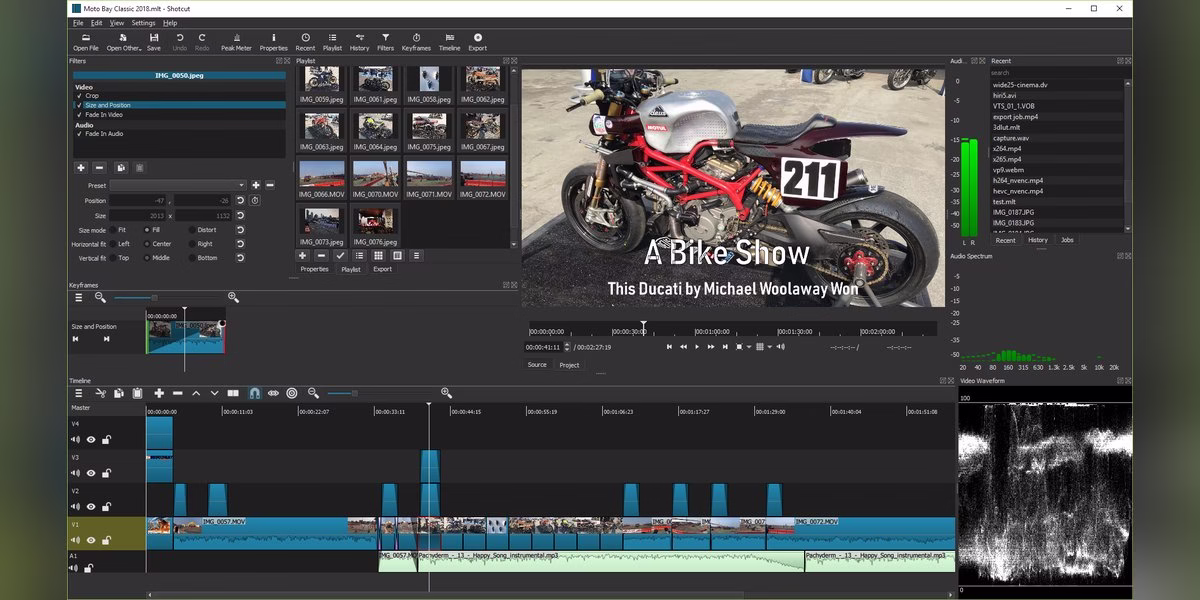Open the grid overlay dropdown in player
1200x600 pixels.
(769, 347)
